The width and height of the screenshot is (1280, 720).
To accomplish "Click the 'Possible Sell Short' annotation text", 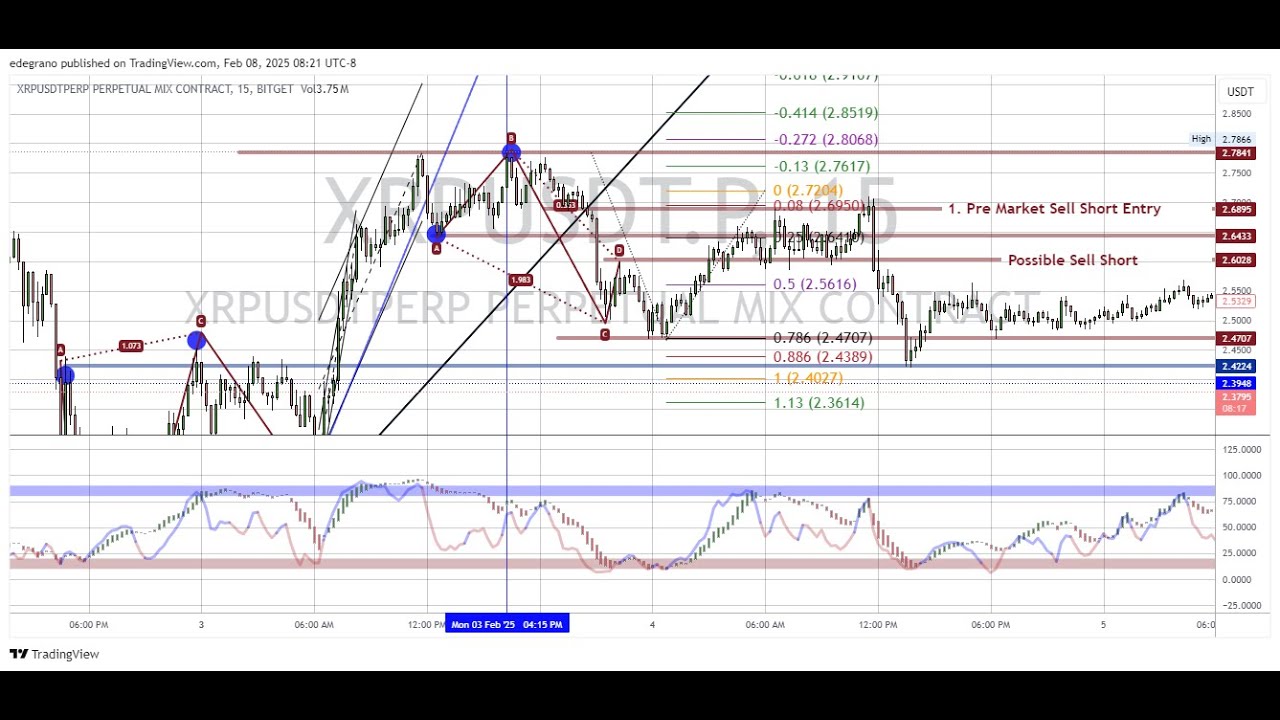I will 1073,260.
